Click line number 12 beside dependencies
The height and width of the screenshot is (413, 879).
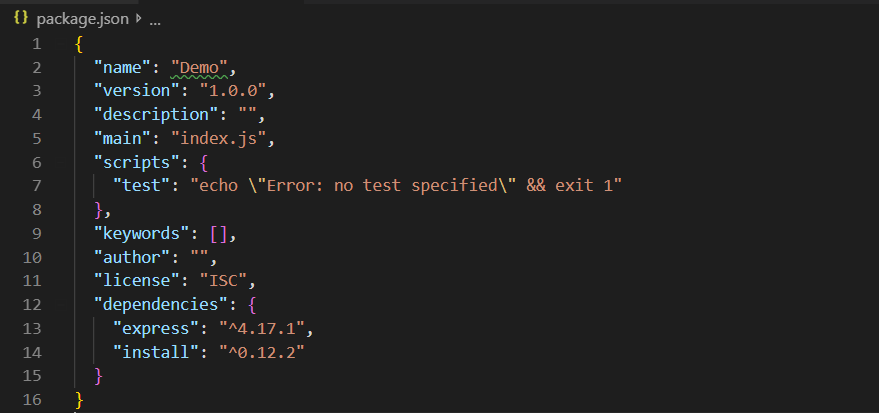coord(33,304)
